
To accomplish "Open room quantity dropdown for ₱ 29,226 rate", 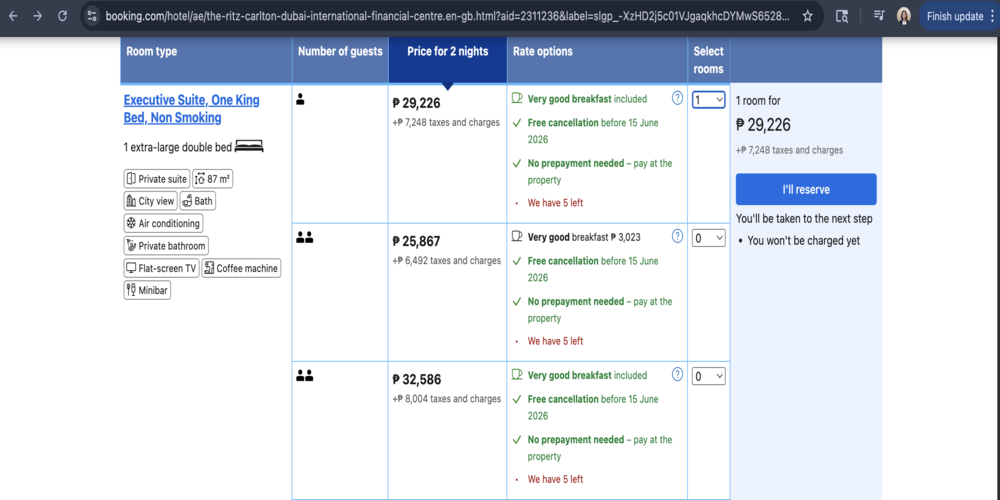I will [x=709, y=100].
